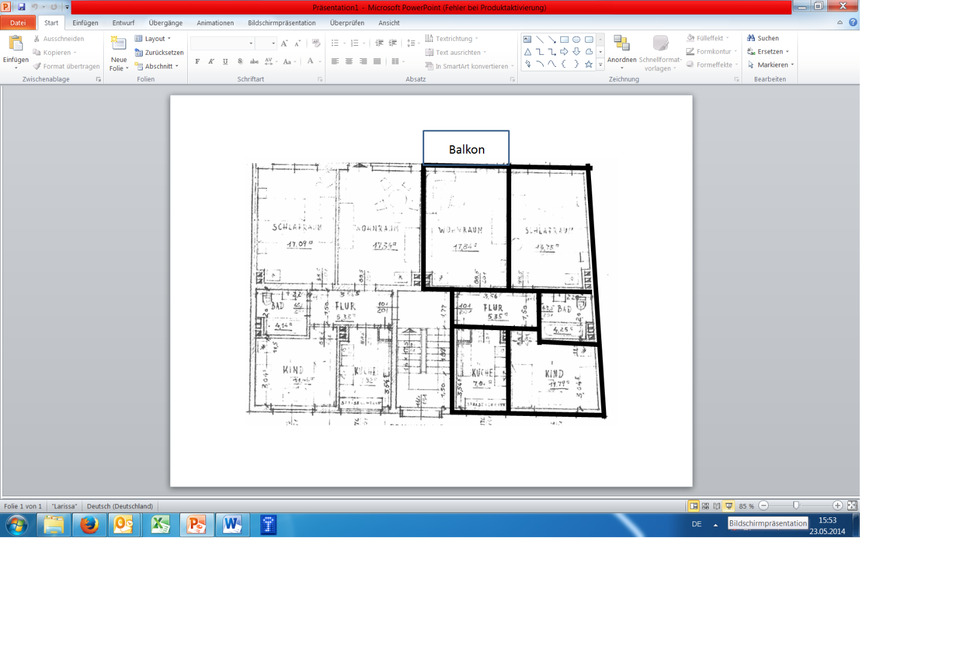
Task: Toggle bold text formatting
Action: point(197,62)
